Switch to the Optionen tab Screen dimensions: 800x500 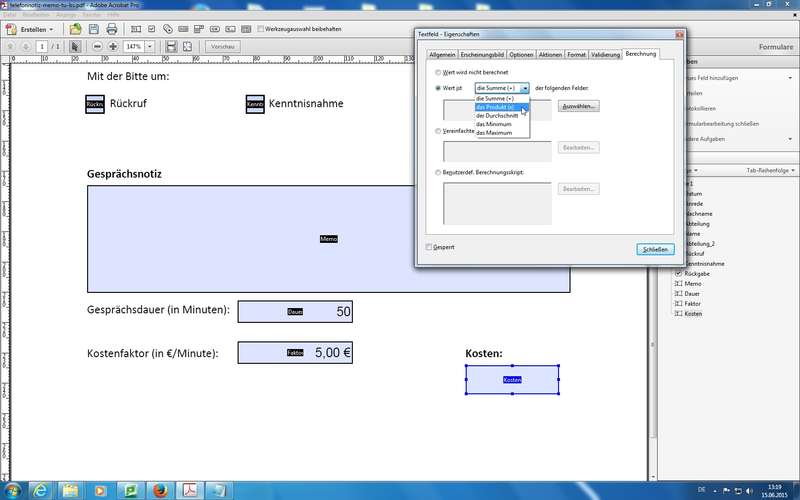521,55
